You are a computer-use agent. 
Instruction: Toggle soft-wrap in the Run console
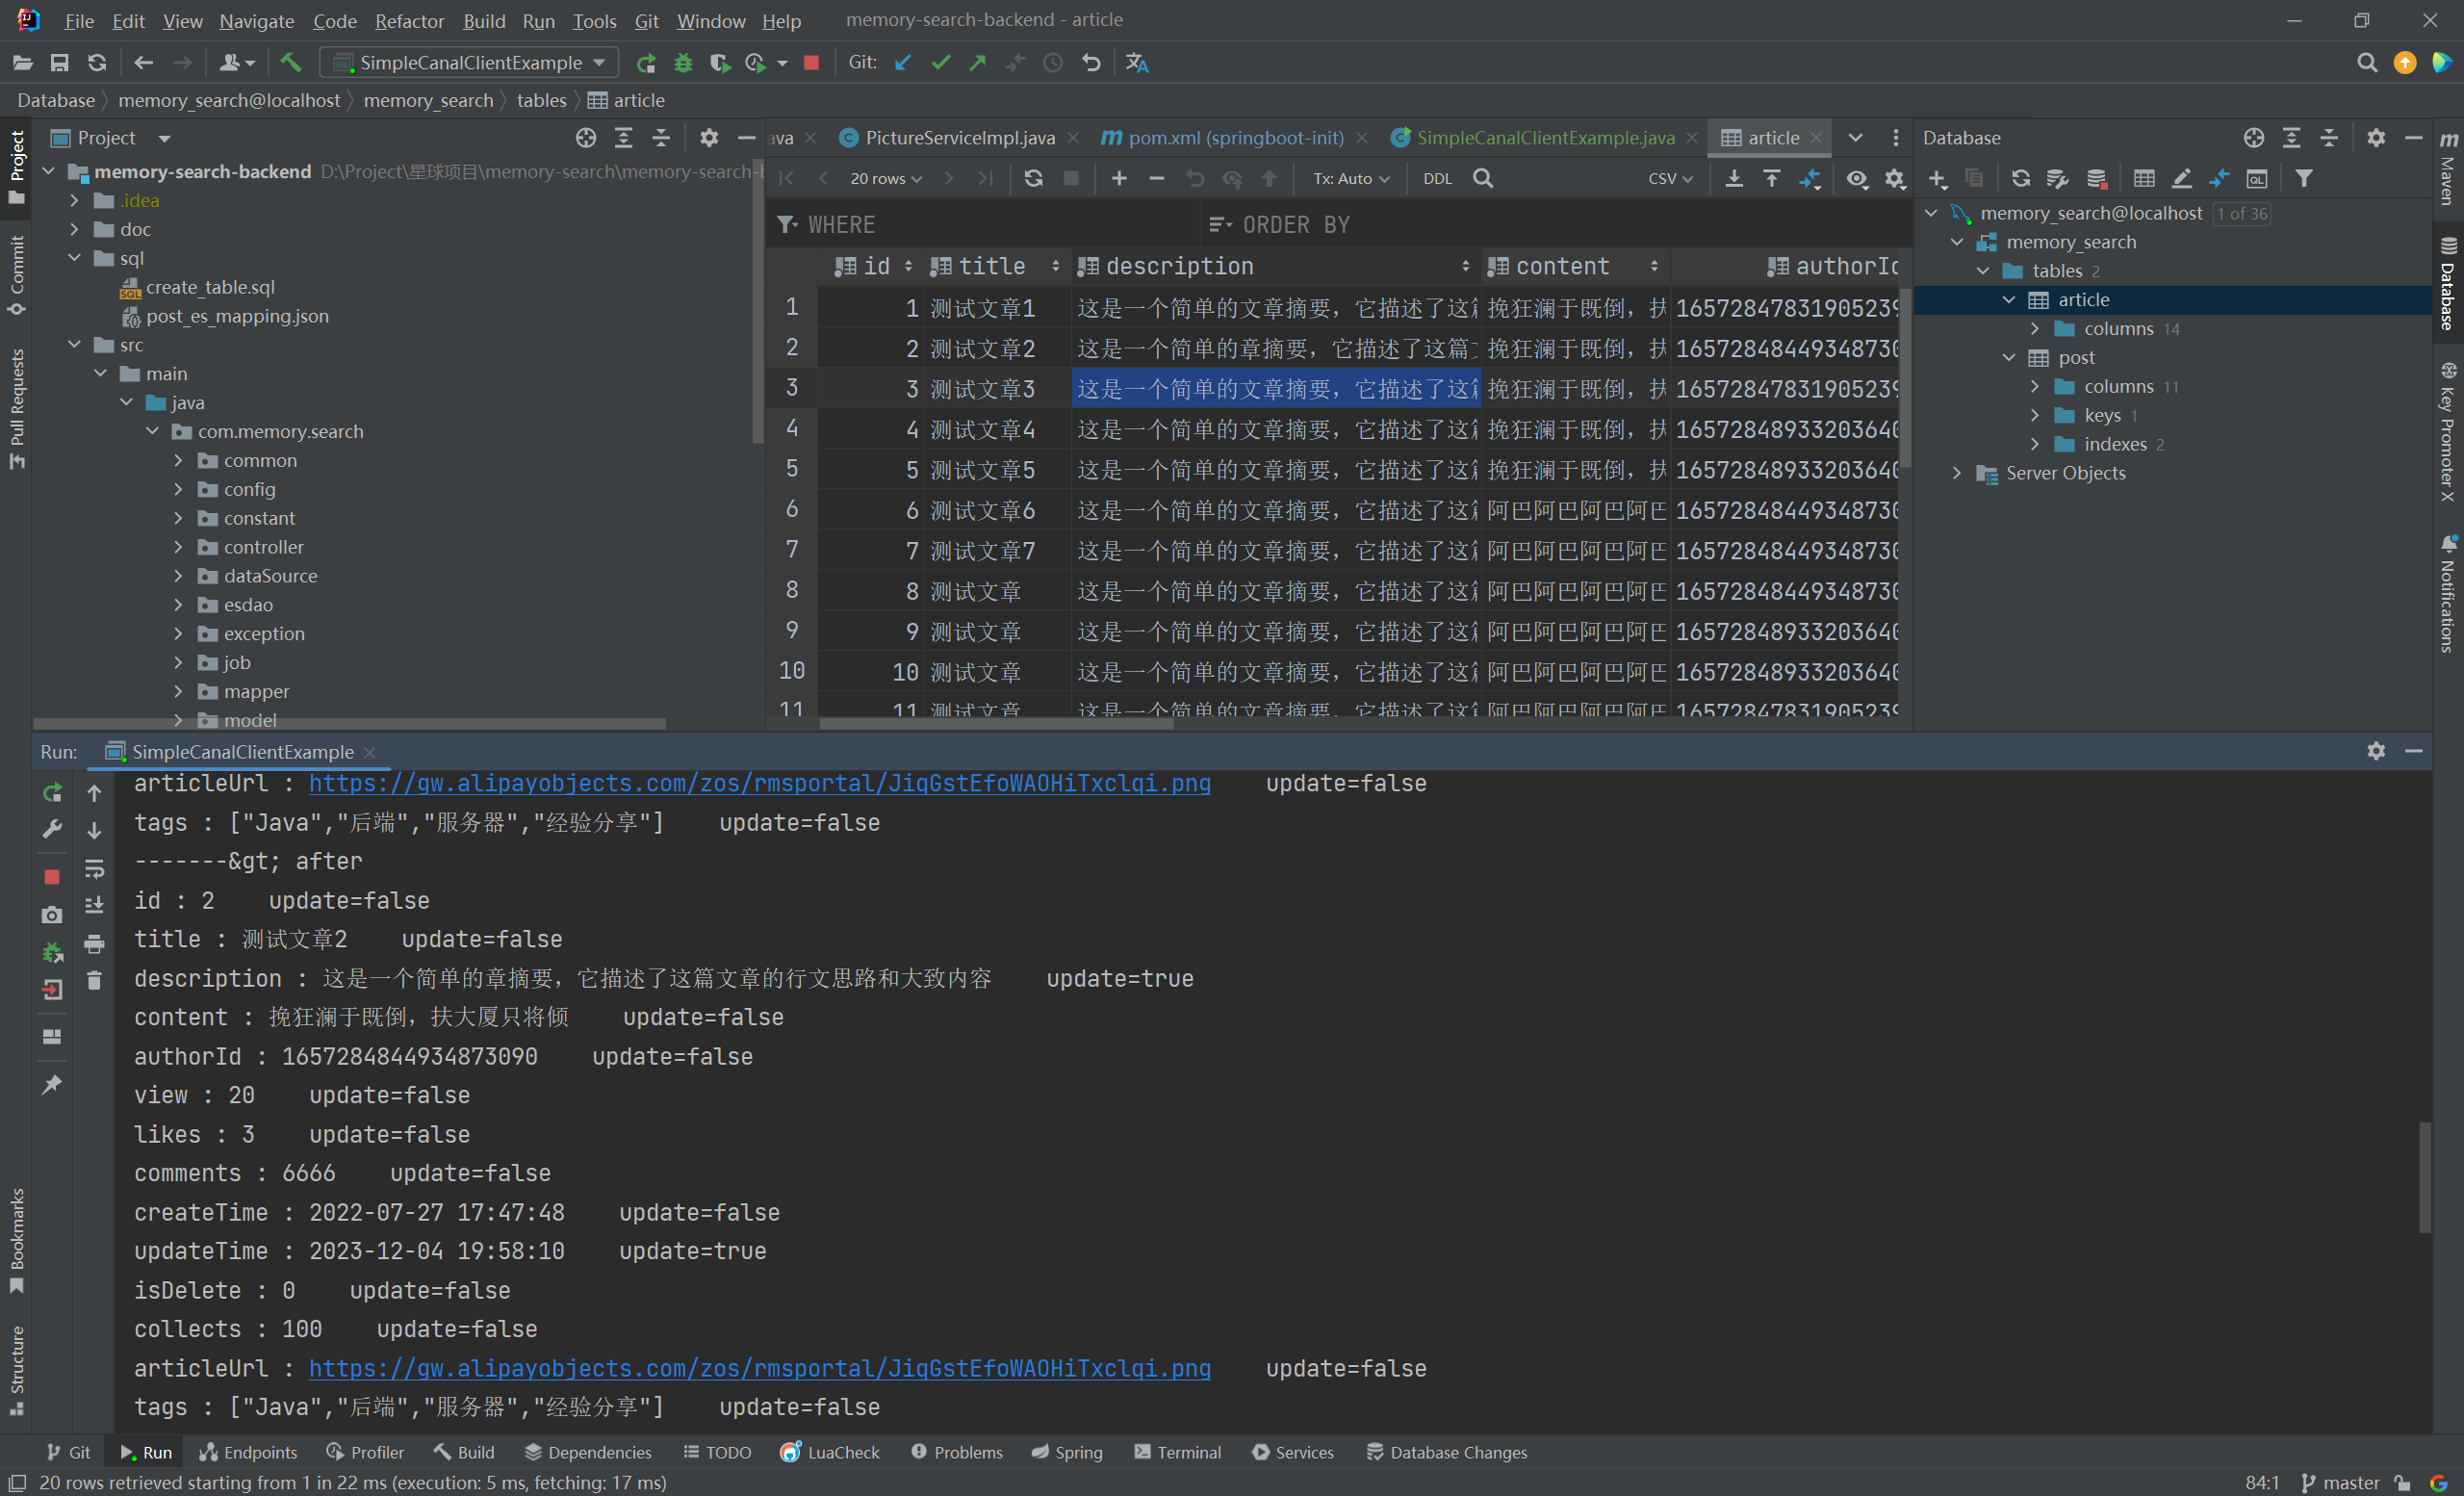tap(94, 868)
